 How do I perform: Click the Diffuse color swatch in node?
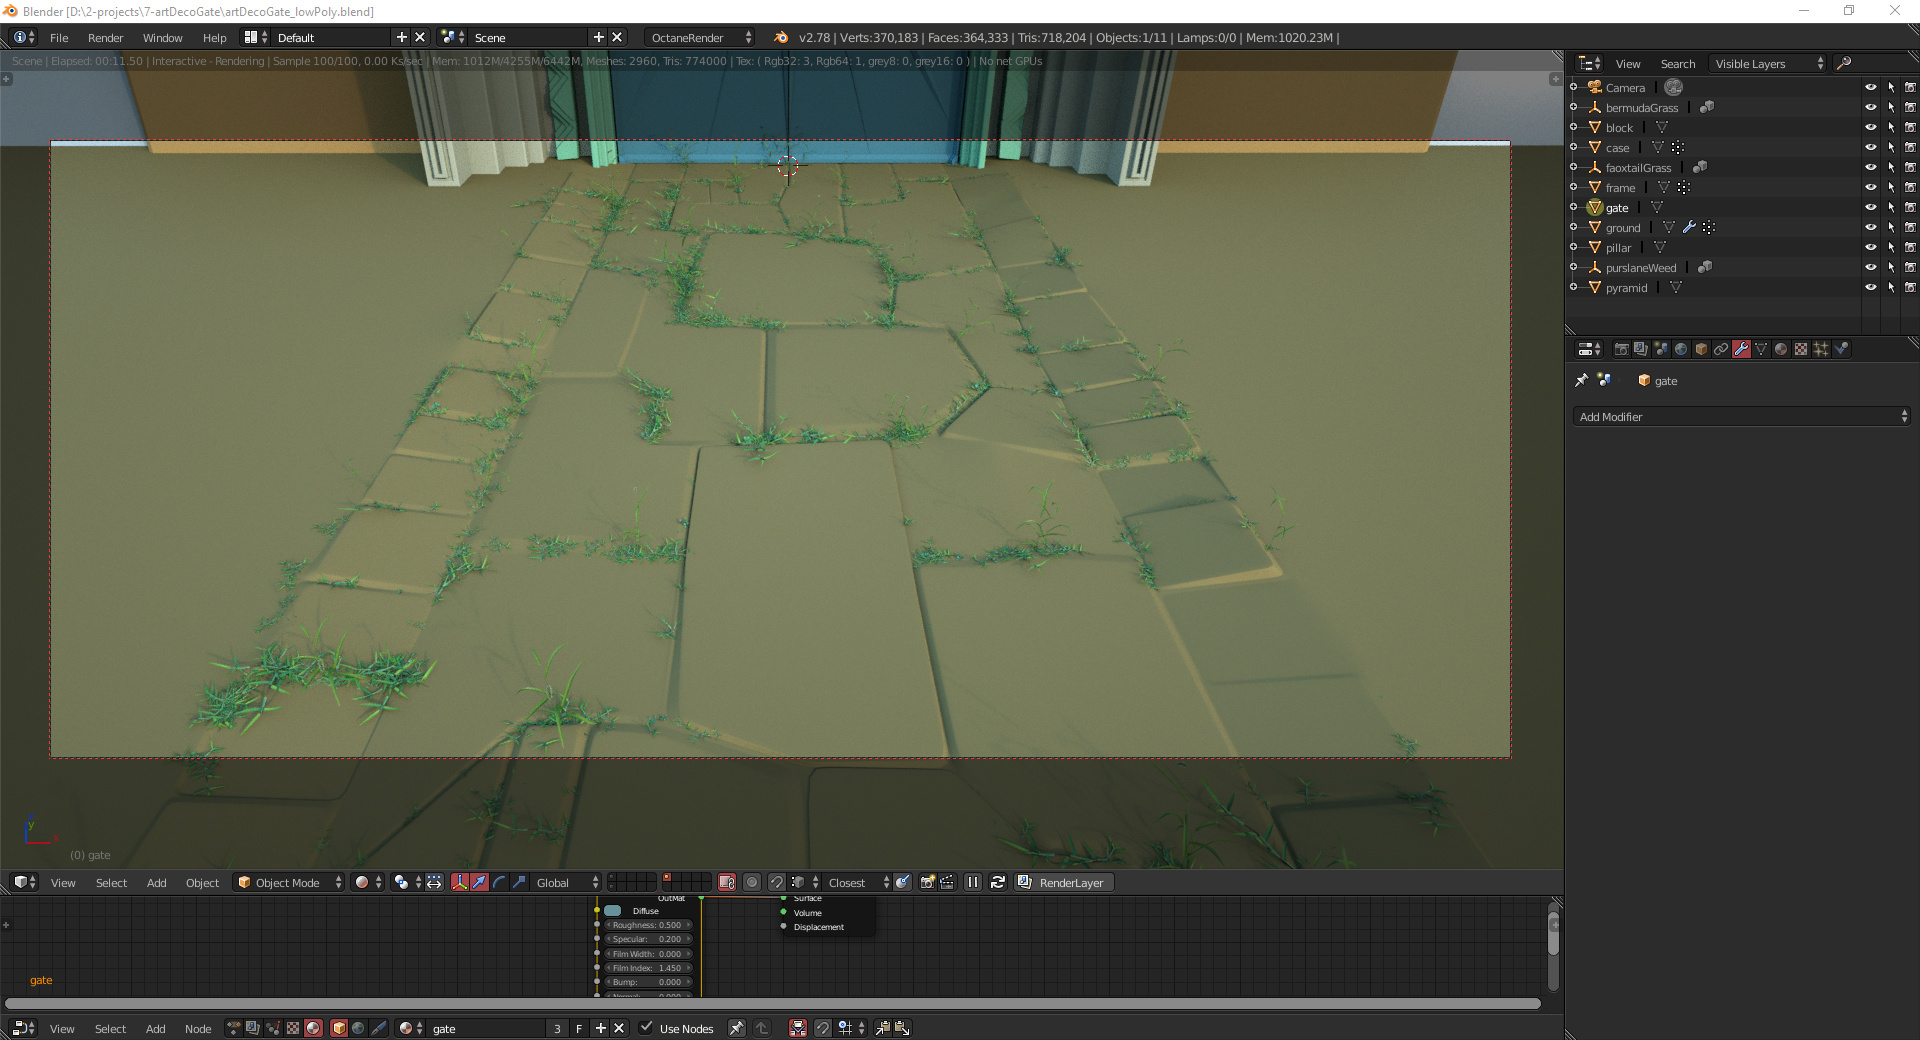613,910
